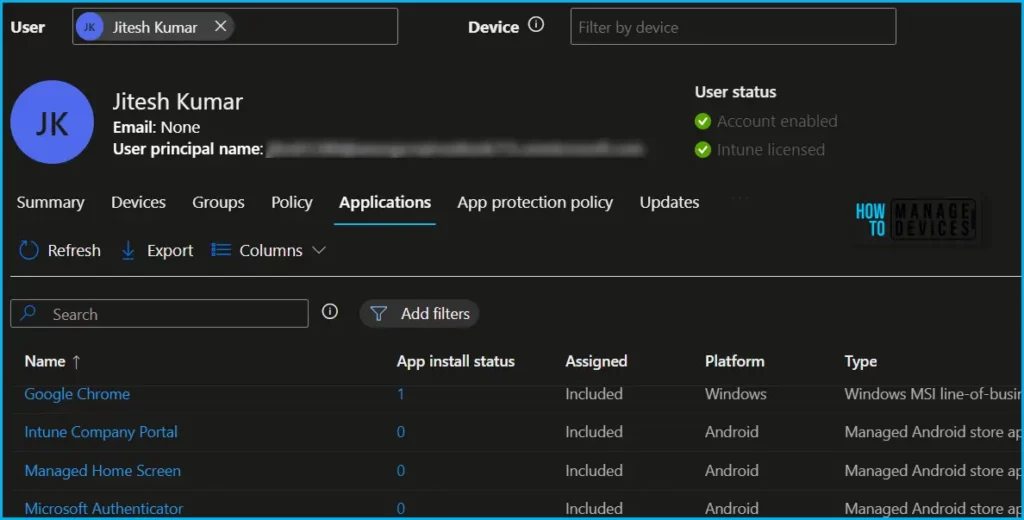1024x520 pixels.
Task: Click the Columns list icon
Action: [x=221, y=250]
